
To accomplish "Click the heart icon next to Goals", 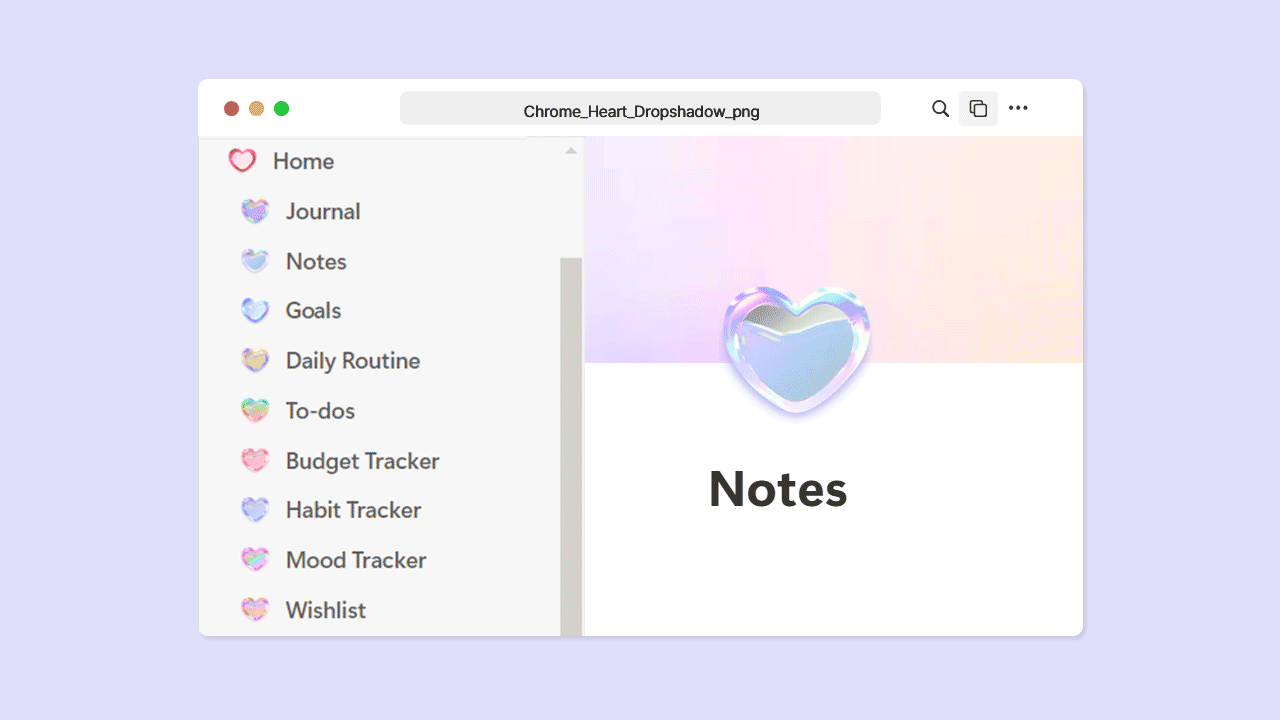I will click(x=255, y=310).
